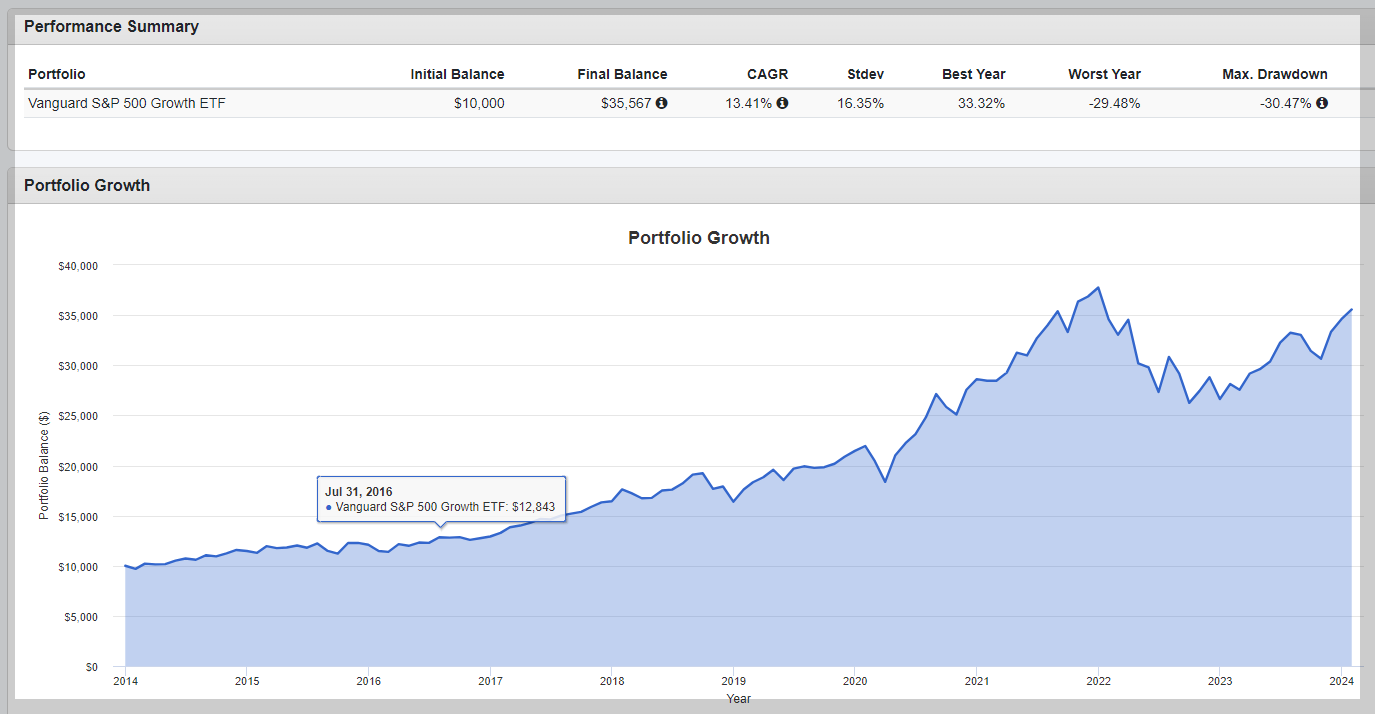Click the $15,000 y-axis label
1375x714 pixels.
coord(77,517)
